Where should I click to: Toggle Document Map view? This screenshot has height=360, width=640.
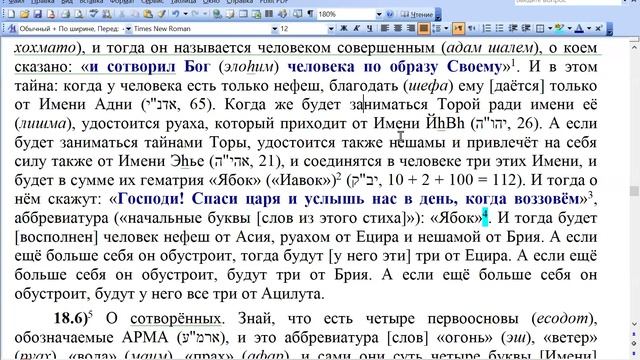[298, 14]
